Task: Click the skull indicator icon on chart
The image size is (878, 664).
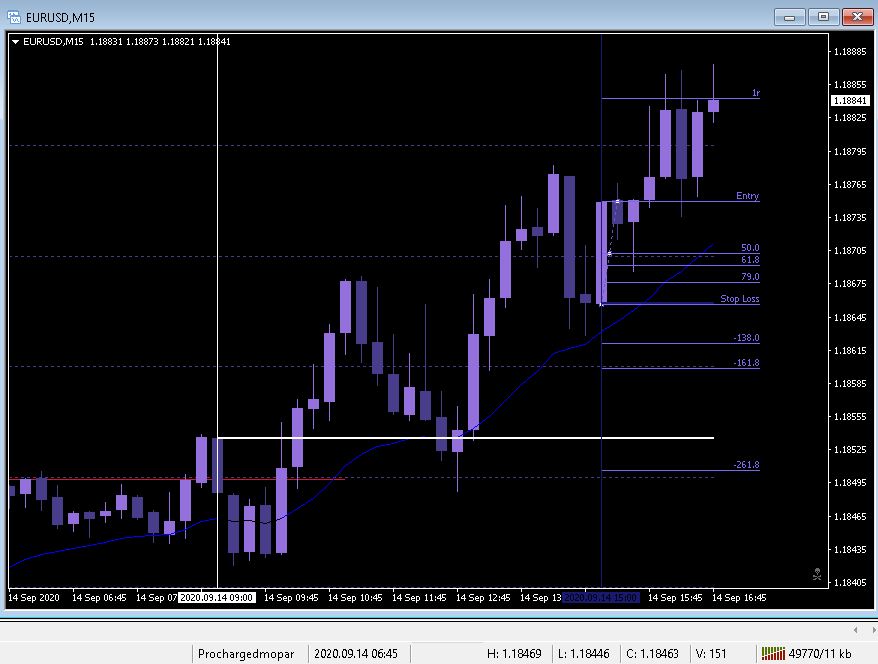Action: (817, 574)
